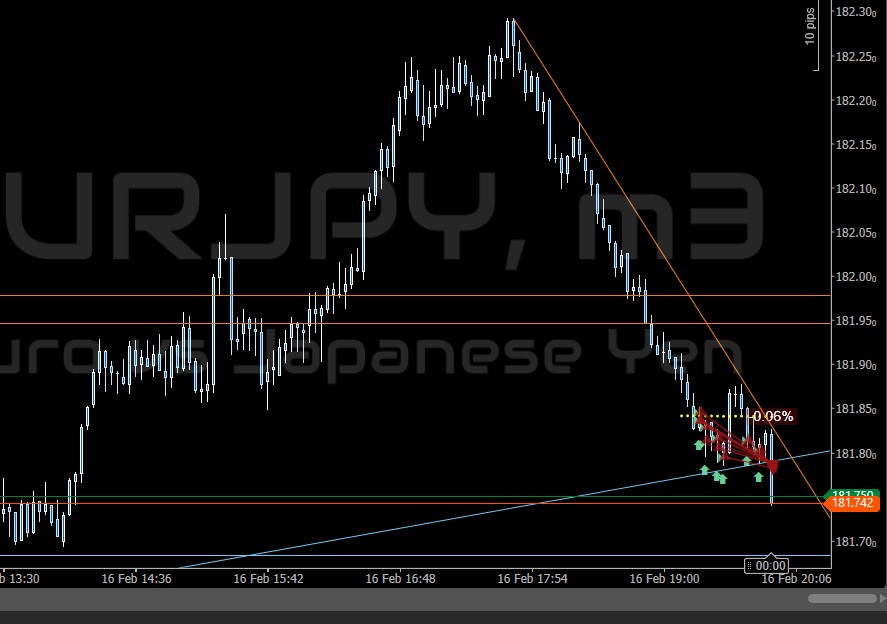Grab the 00:00 countdown timer handle
887x624 pixels.
click(770, 565)
